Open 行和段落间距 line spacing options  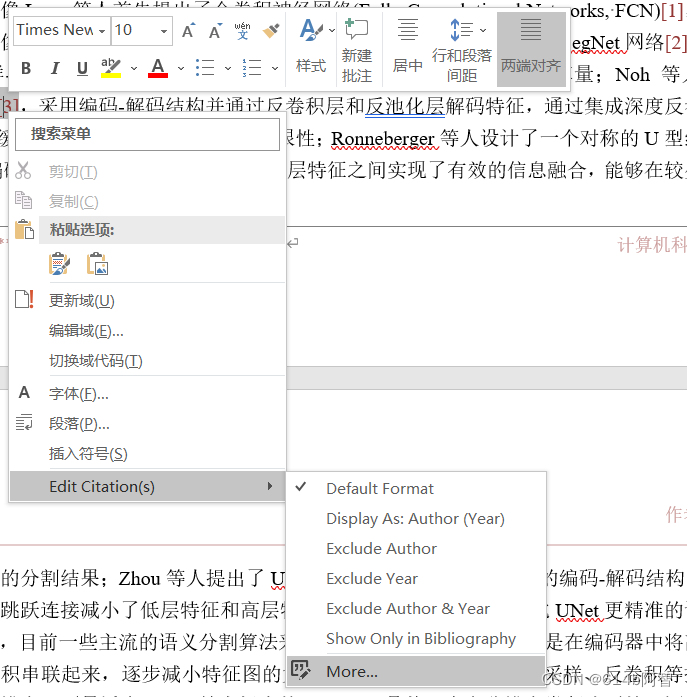462,49
